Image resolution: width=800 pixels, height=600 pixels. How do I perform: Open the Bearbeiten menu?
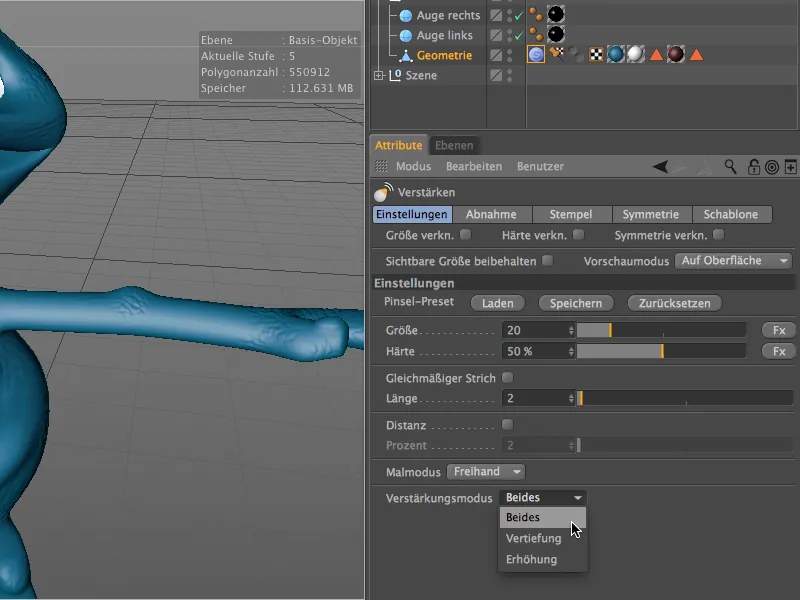(x=473, y=166)
